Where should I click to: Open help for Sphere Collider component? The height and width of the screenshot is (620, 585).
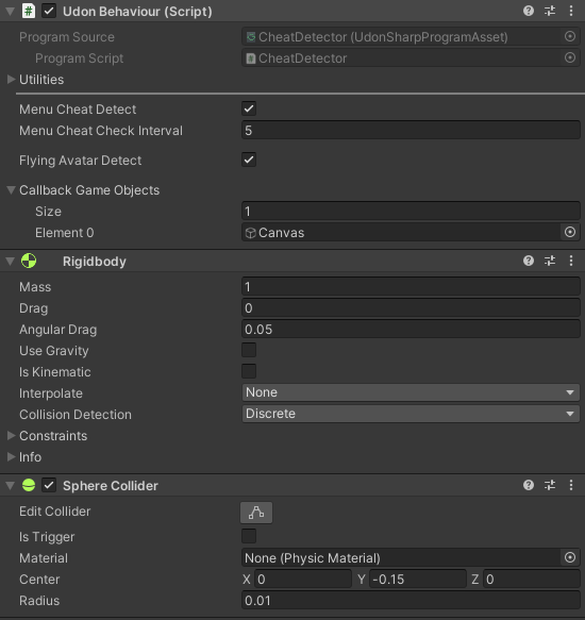528,485
